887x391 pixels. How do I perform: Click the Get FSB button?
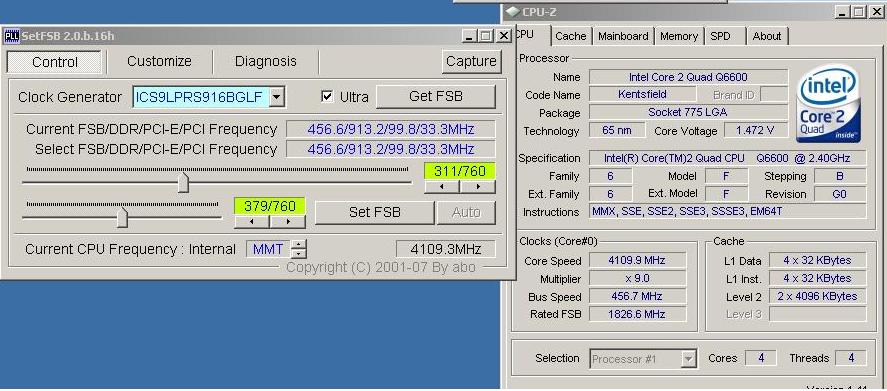click(436, 96)
